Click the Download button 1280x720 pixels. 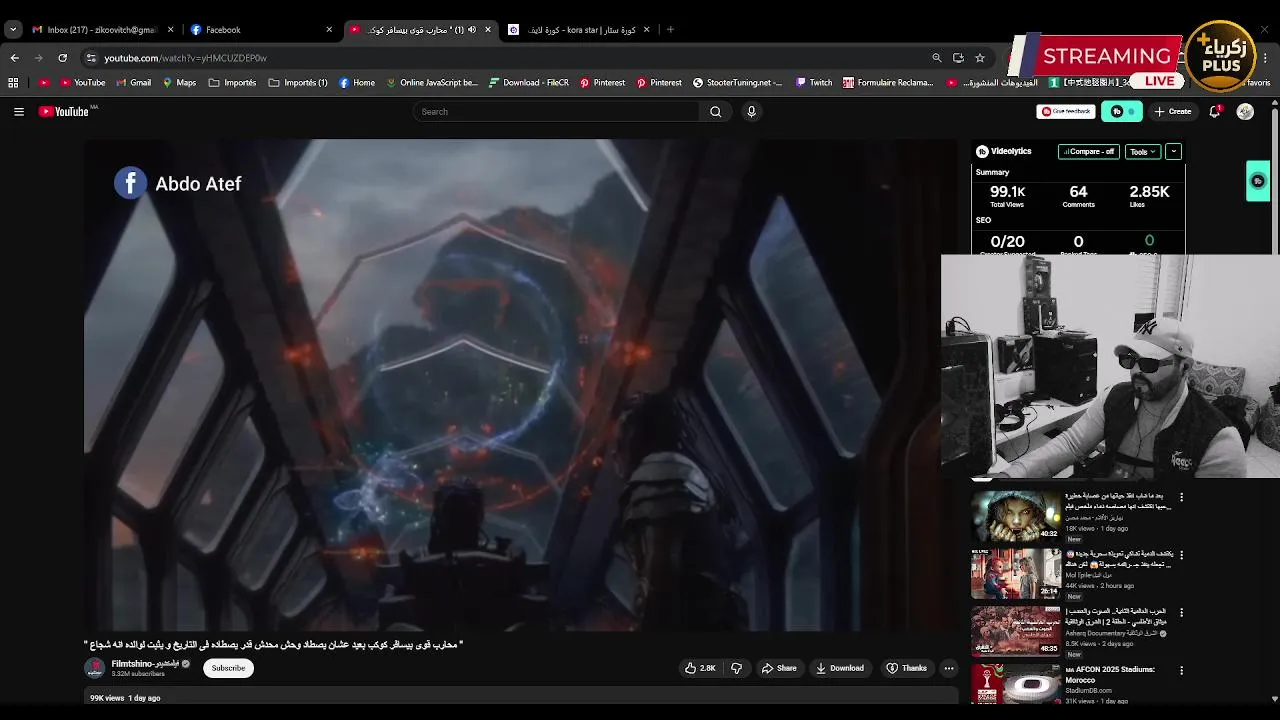pos(839,668)
